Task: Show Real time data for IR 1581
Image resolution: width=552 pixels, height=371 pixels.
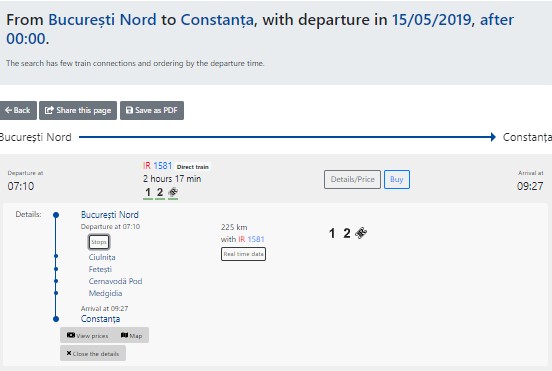Action: click(x=243, y=254)
